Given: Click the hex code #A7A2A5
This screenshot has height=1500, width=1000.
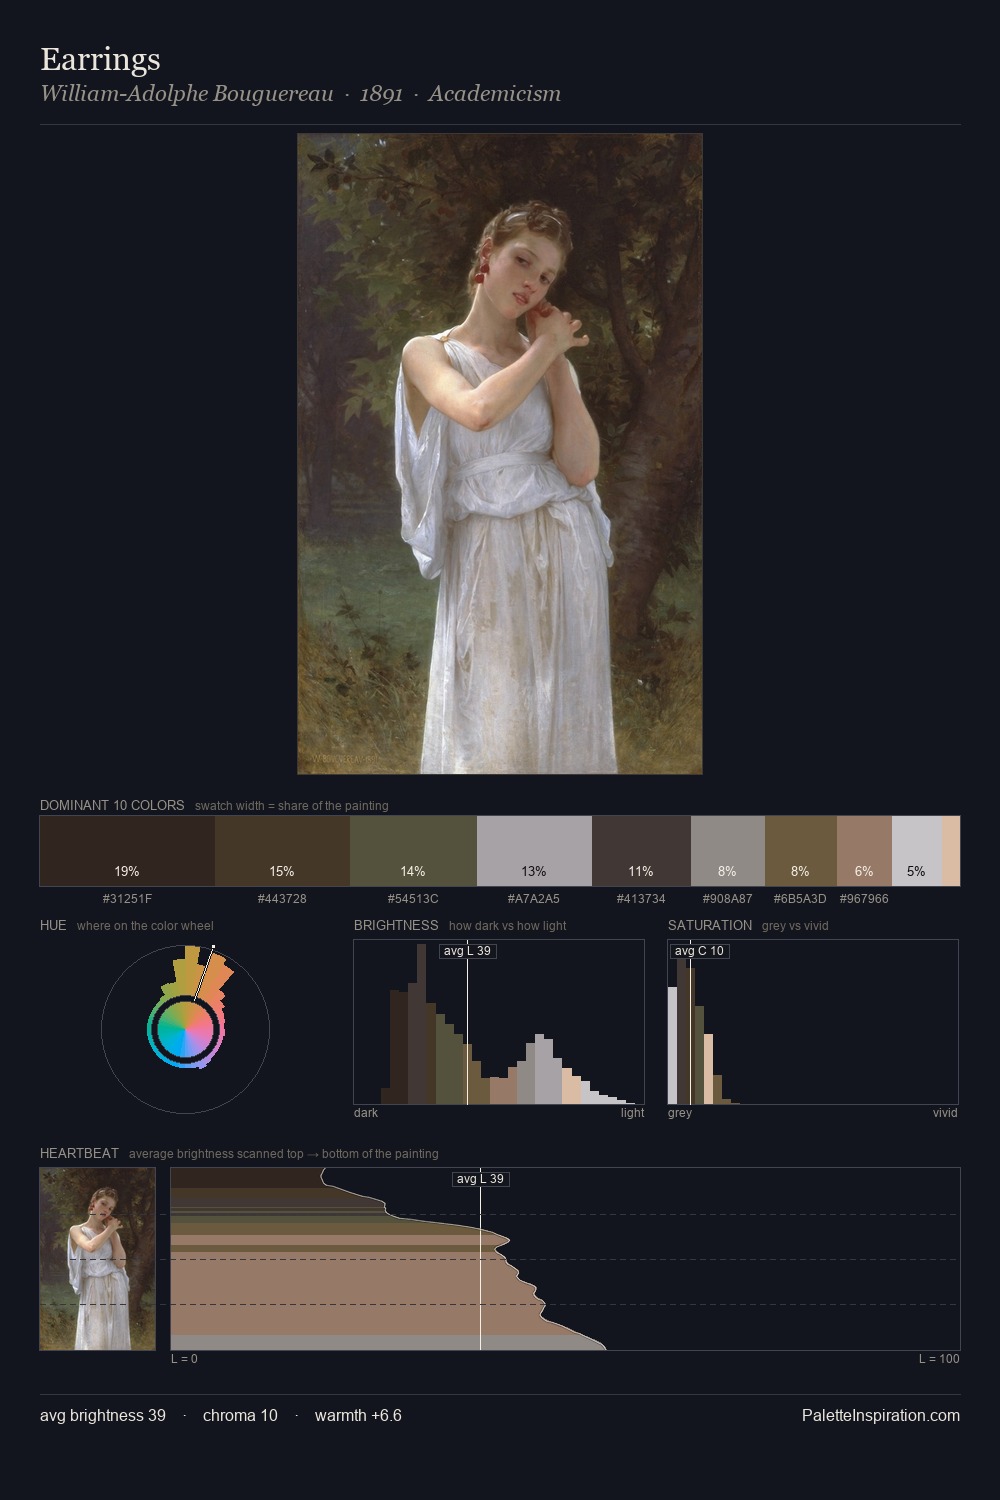Looking at the screenshot, I should (534, 899).
